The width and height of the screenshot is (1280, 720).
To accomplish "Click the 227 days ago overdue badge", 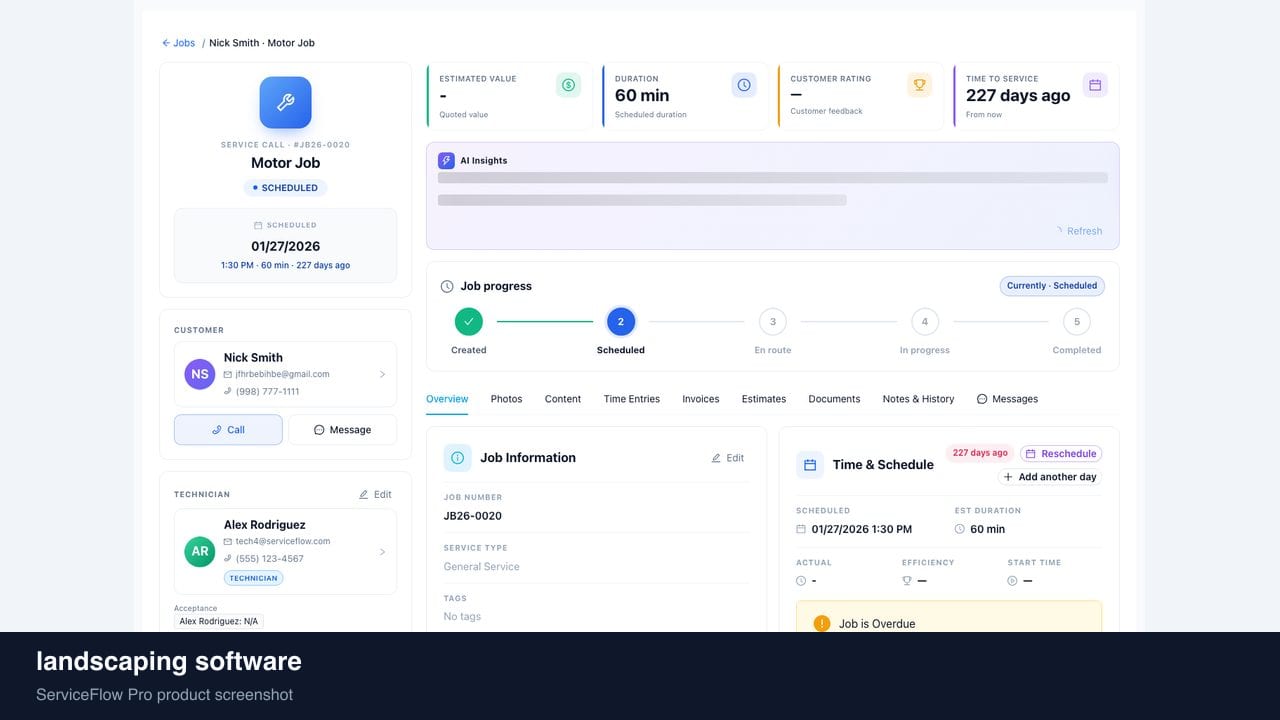I will pyautogui.click(x=980, y=453).
